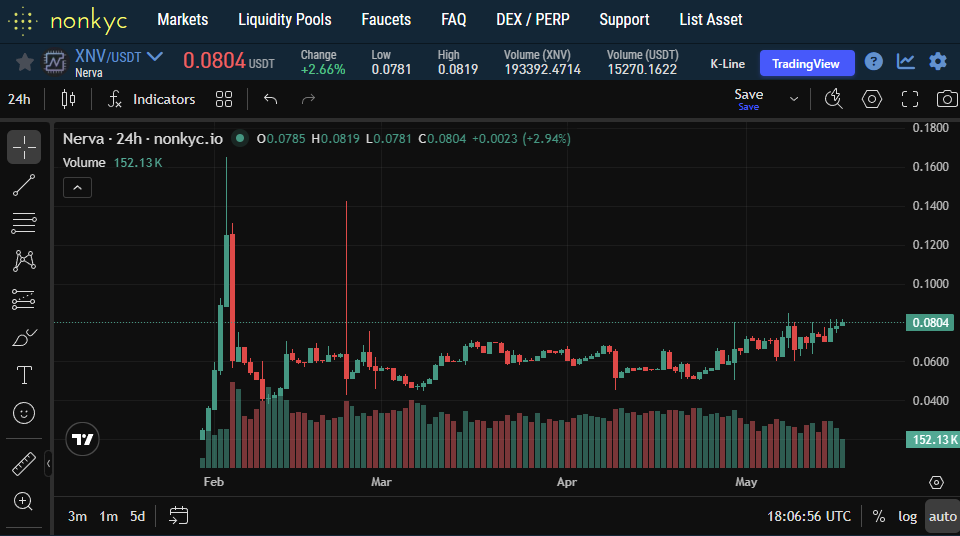The width and height of the screenshot is (960, 536).
Task: Click the Volume 152.13K indicator legend
Action: coord(113,162)
